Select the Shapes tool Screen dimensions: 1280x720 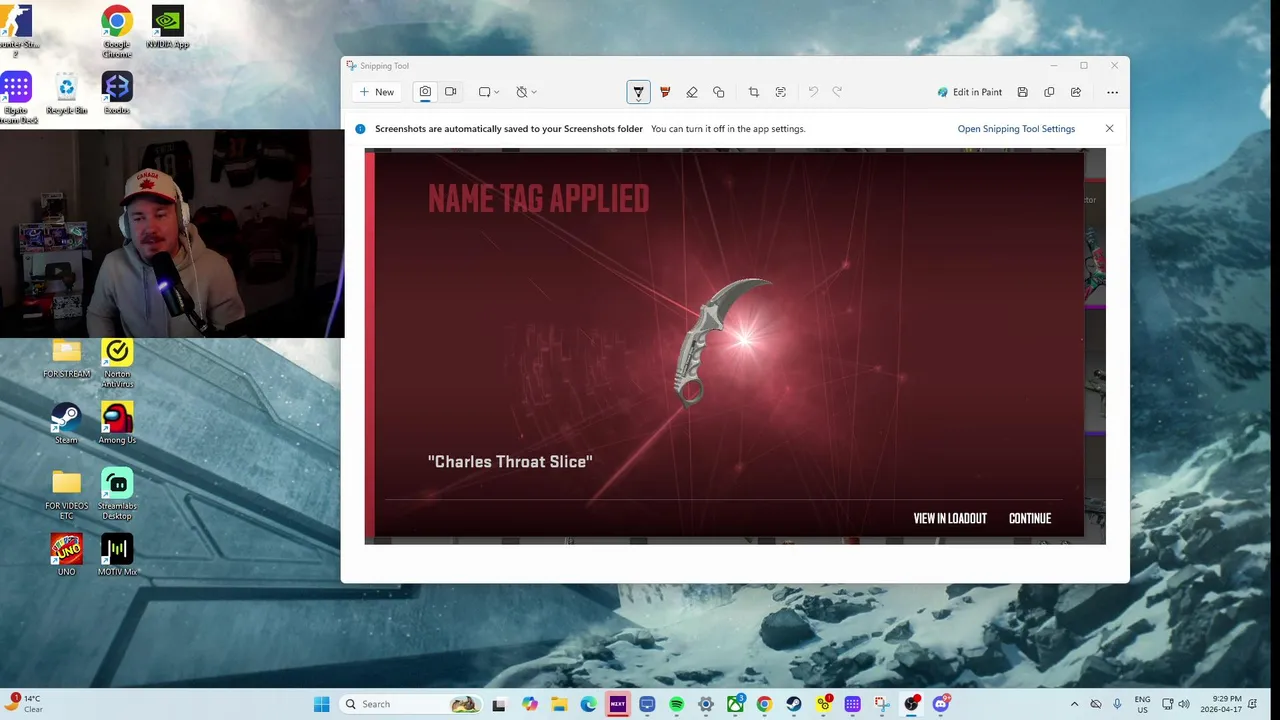tap(719, 92)
